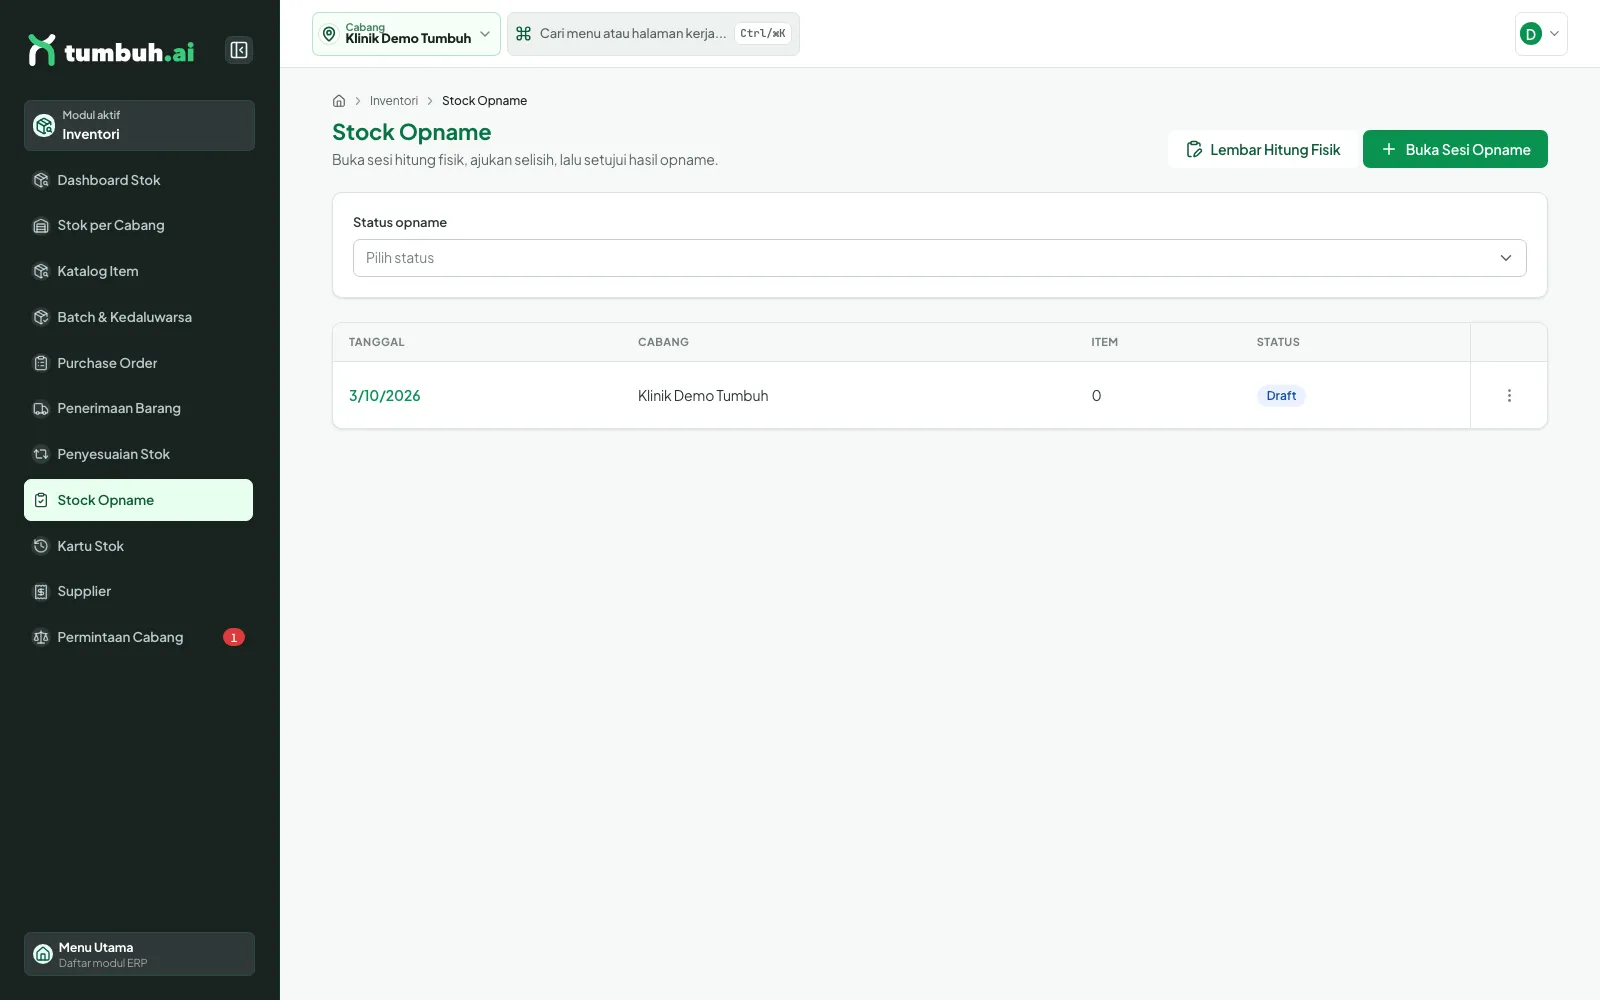Click the STATUS column header
1600x1000 pixels.
[x=1278, y=342]
